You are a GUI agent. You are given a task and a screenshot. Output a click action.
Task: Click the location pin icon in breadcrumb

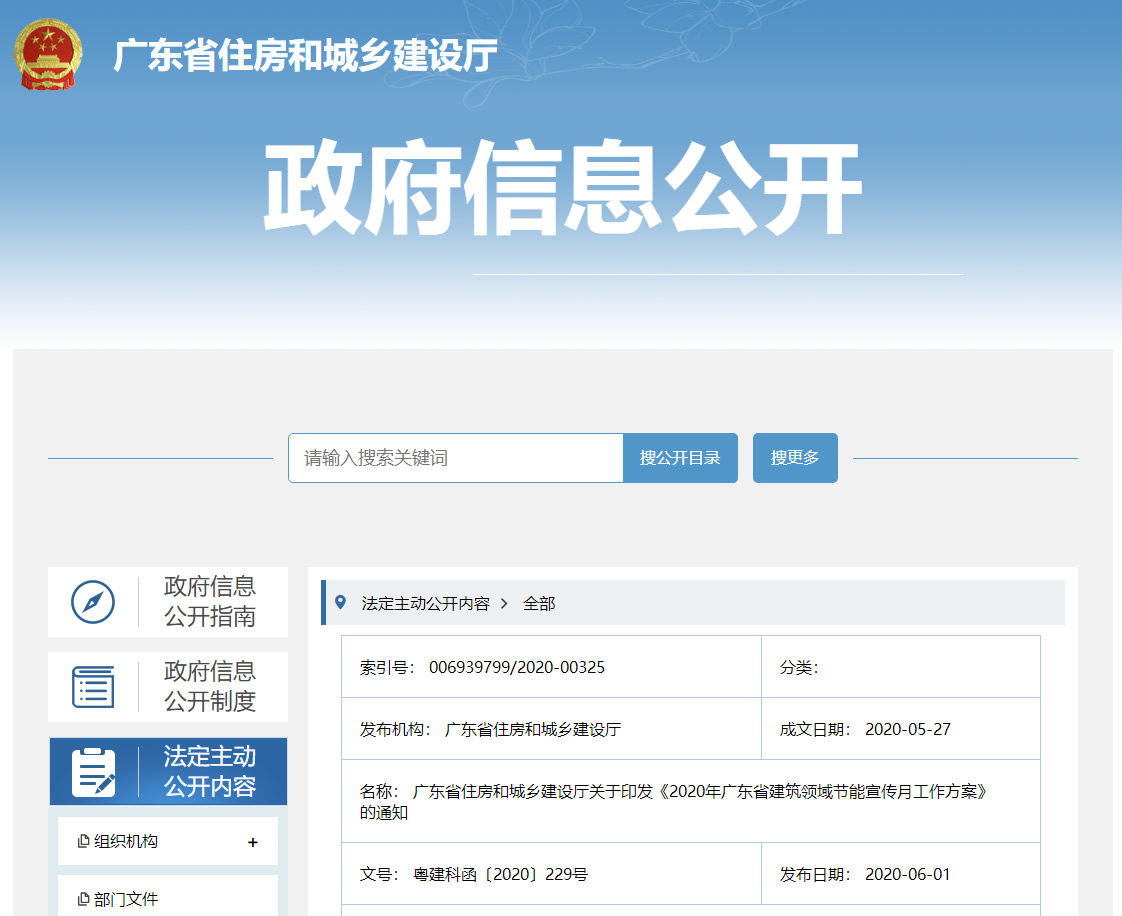[341, 603]
